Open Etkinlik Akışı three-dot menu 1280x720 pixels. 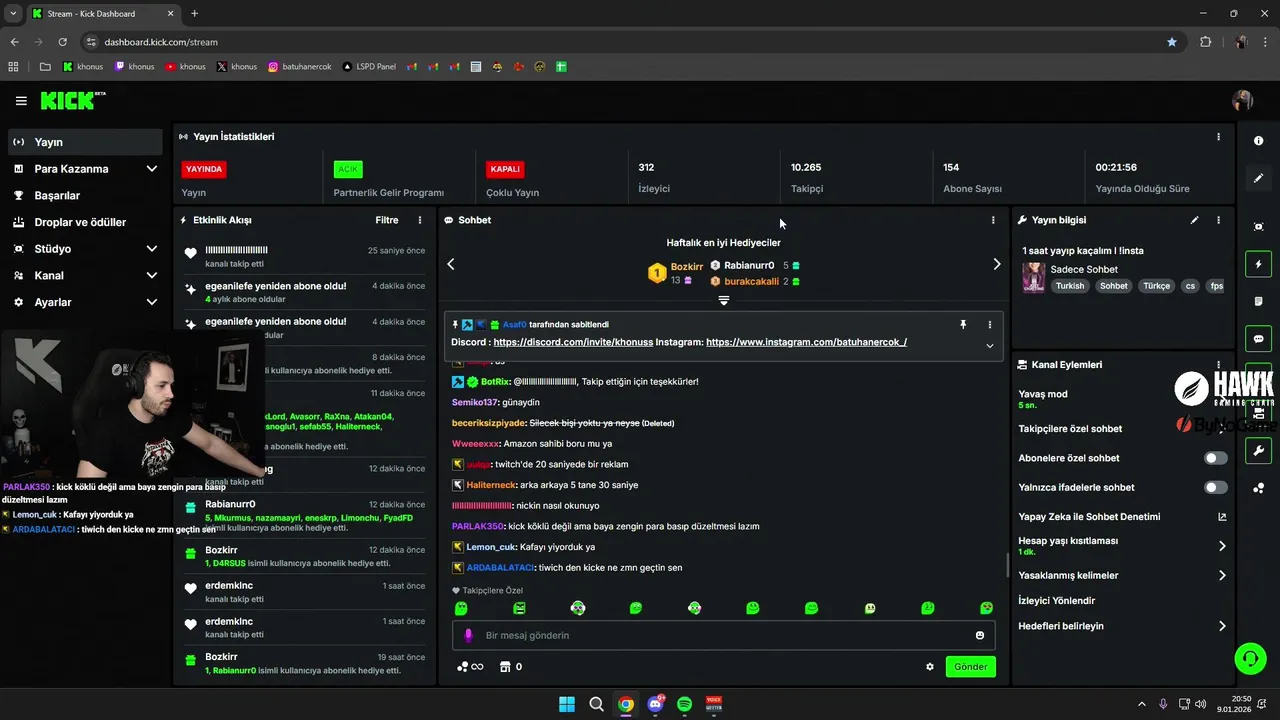[420, 220]
